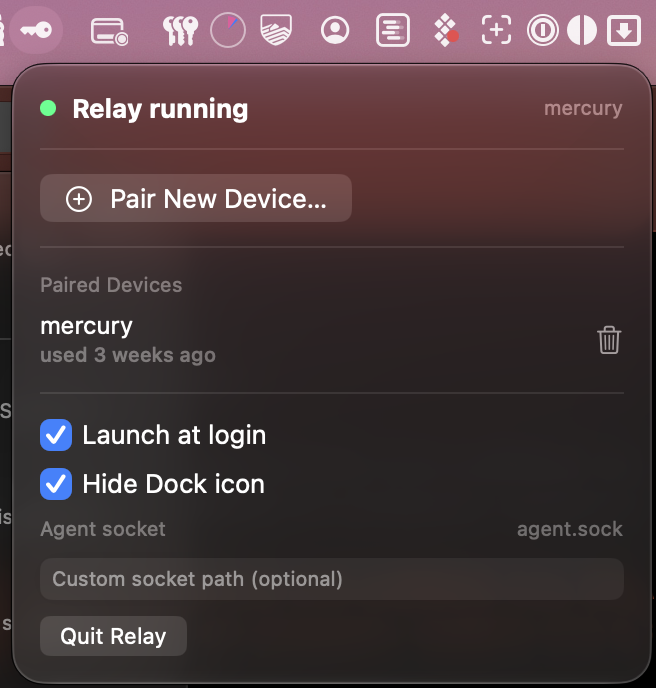The height and width of the screenshot is (688, 656).
Task: Click the 'Relay running' heading text
Action: [x=160, y=109]
